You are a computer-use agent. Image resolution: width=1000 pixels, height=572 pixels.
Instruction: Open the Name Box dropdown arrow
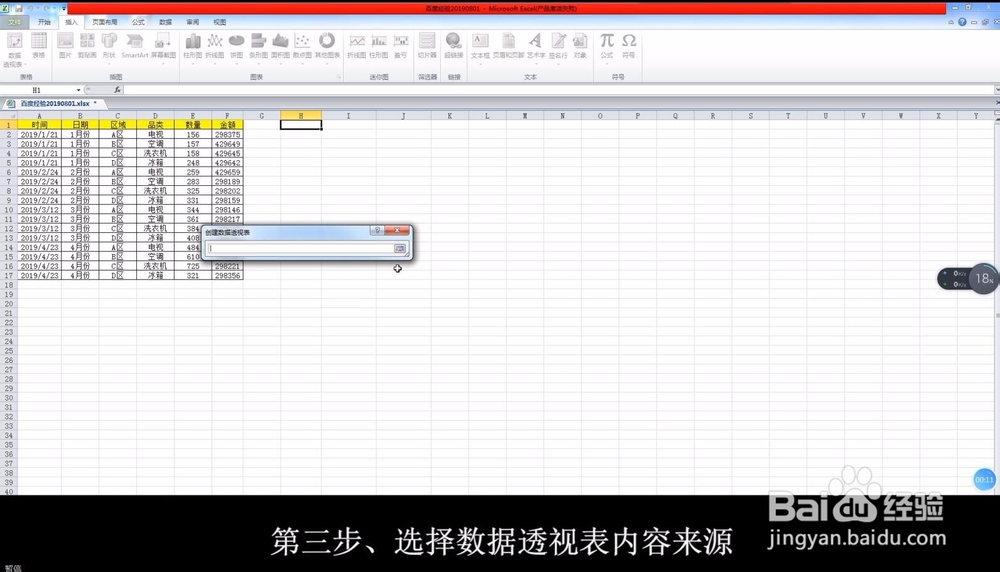click(x=78, y=90)
